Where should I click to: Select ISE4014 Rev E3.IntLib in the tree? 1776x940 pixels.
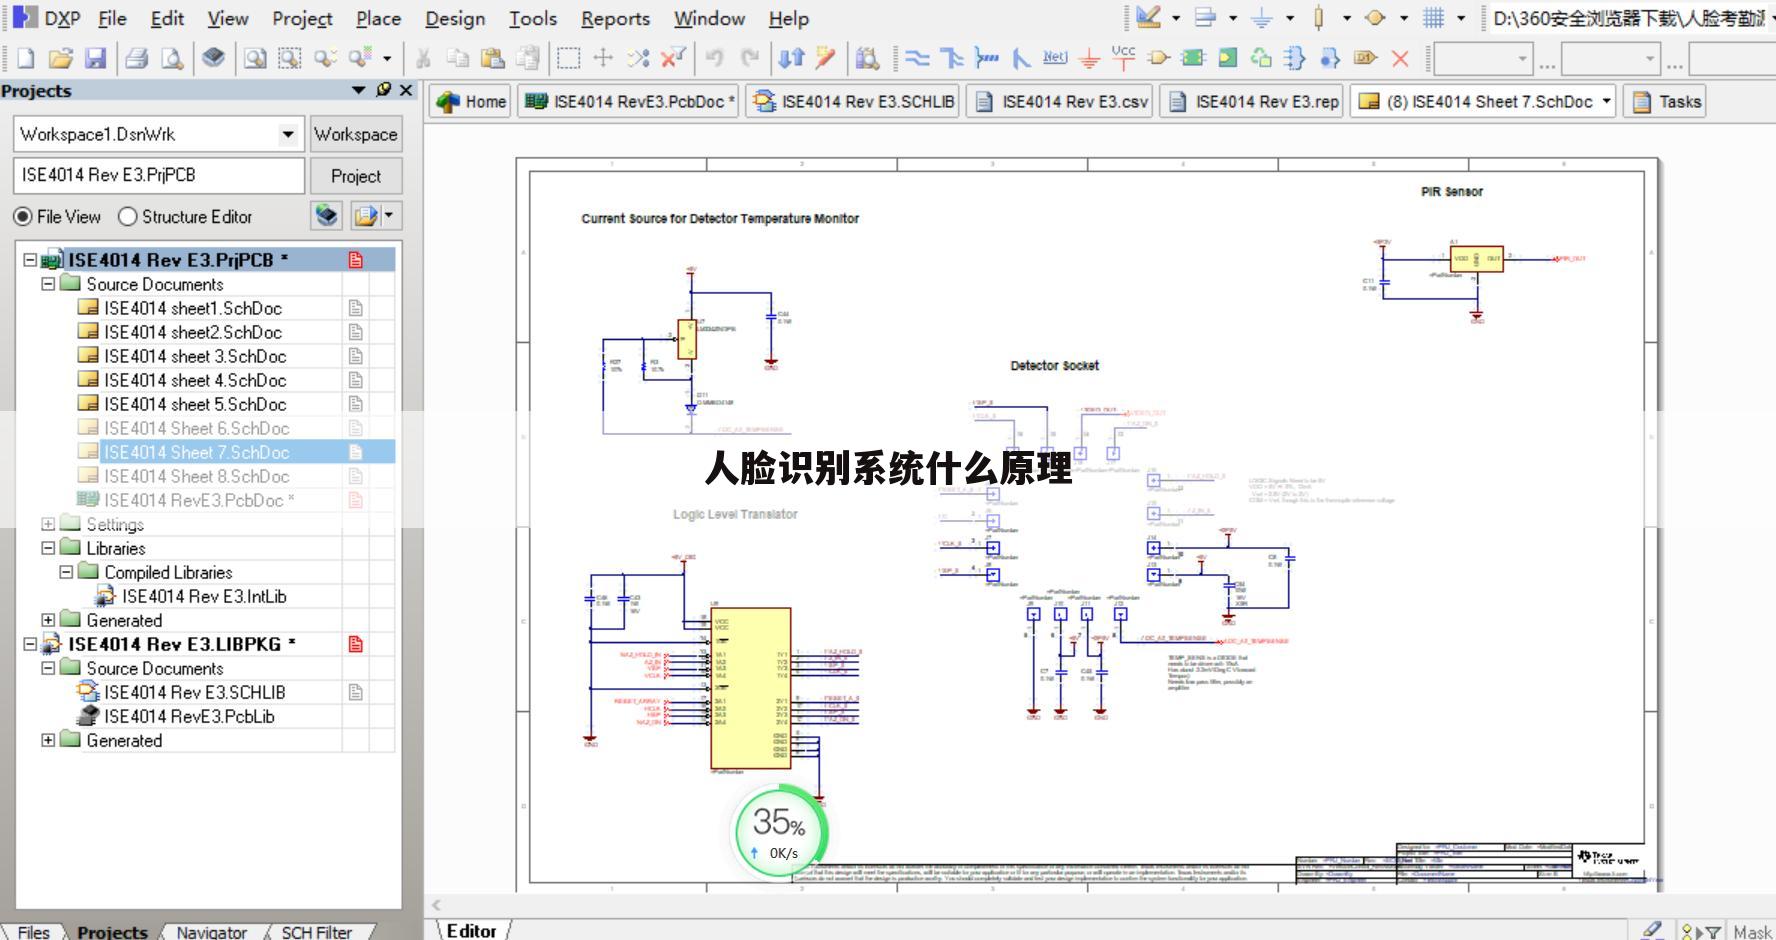coord(204,596)
